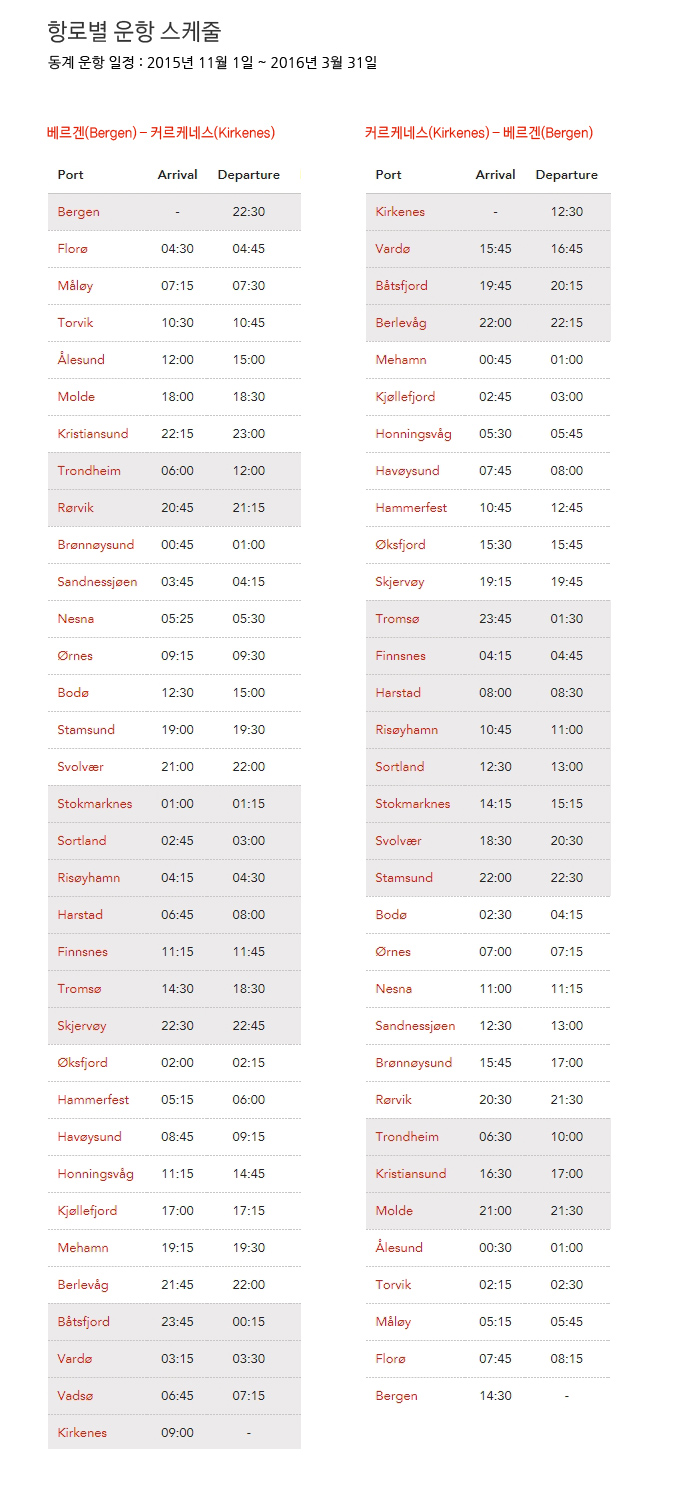Open the Ålesund link in left table

[81, 360]
